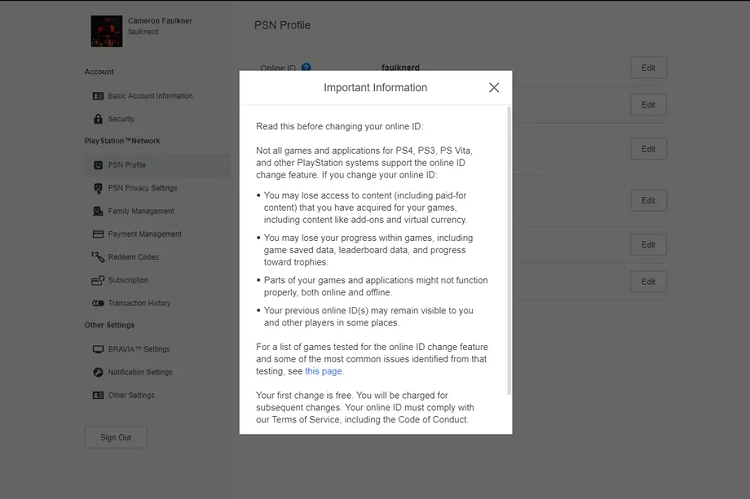Image resolution: width=750 pixels, height=499 pixels.
Task: Click the Sign Out button
Action: tap(116, 437)
